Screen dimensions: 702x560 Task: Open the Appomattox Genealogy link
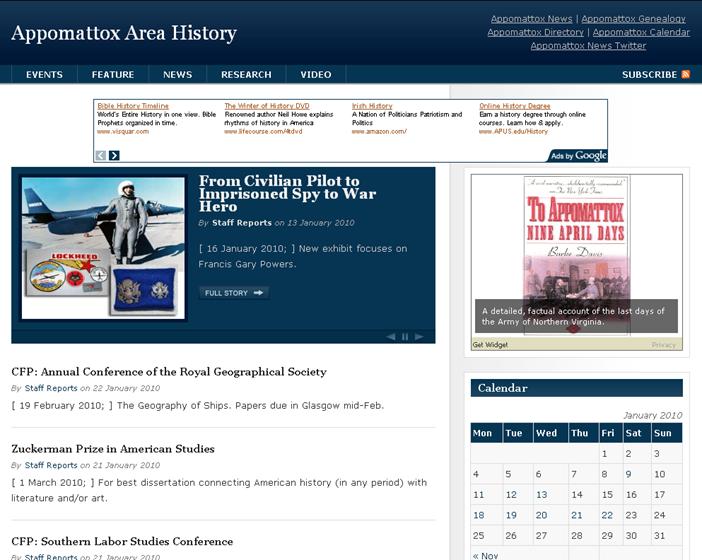coord(634,19)
